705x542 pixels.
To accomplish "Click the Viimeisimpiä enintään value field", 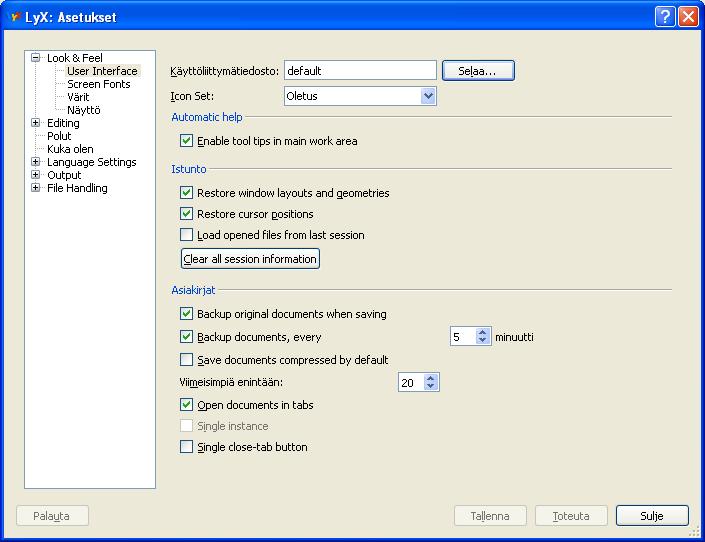I will 411,383.
